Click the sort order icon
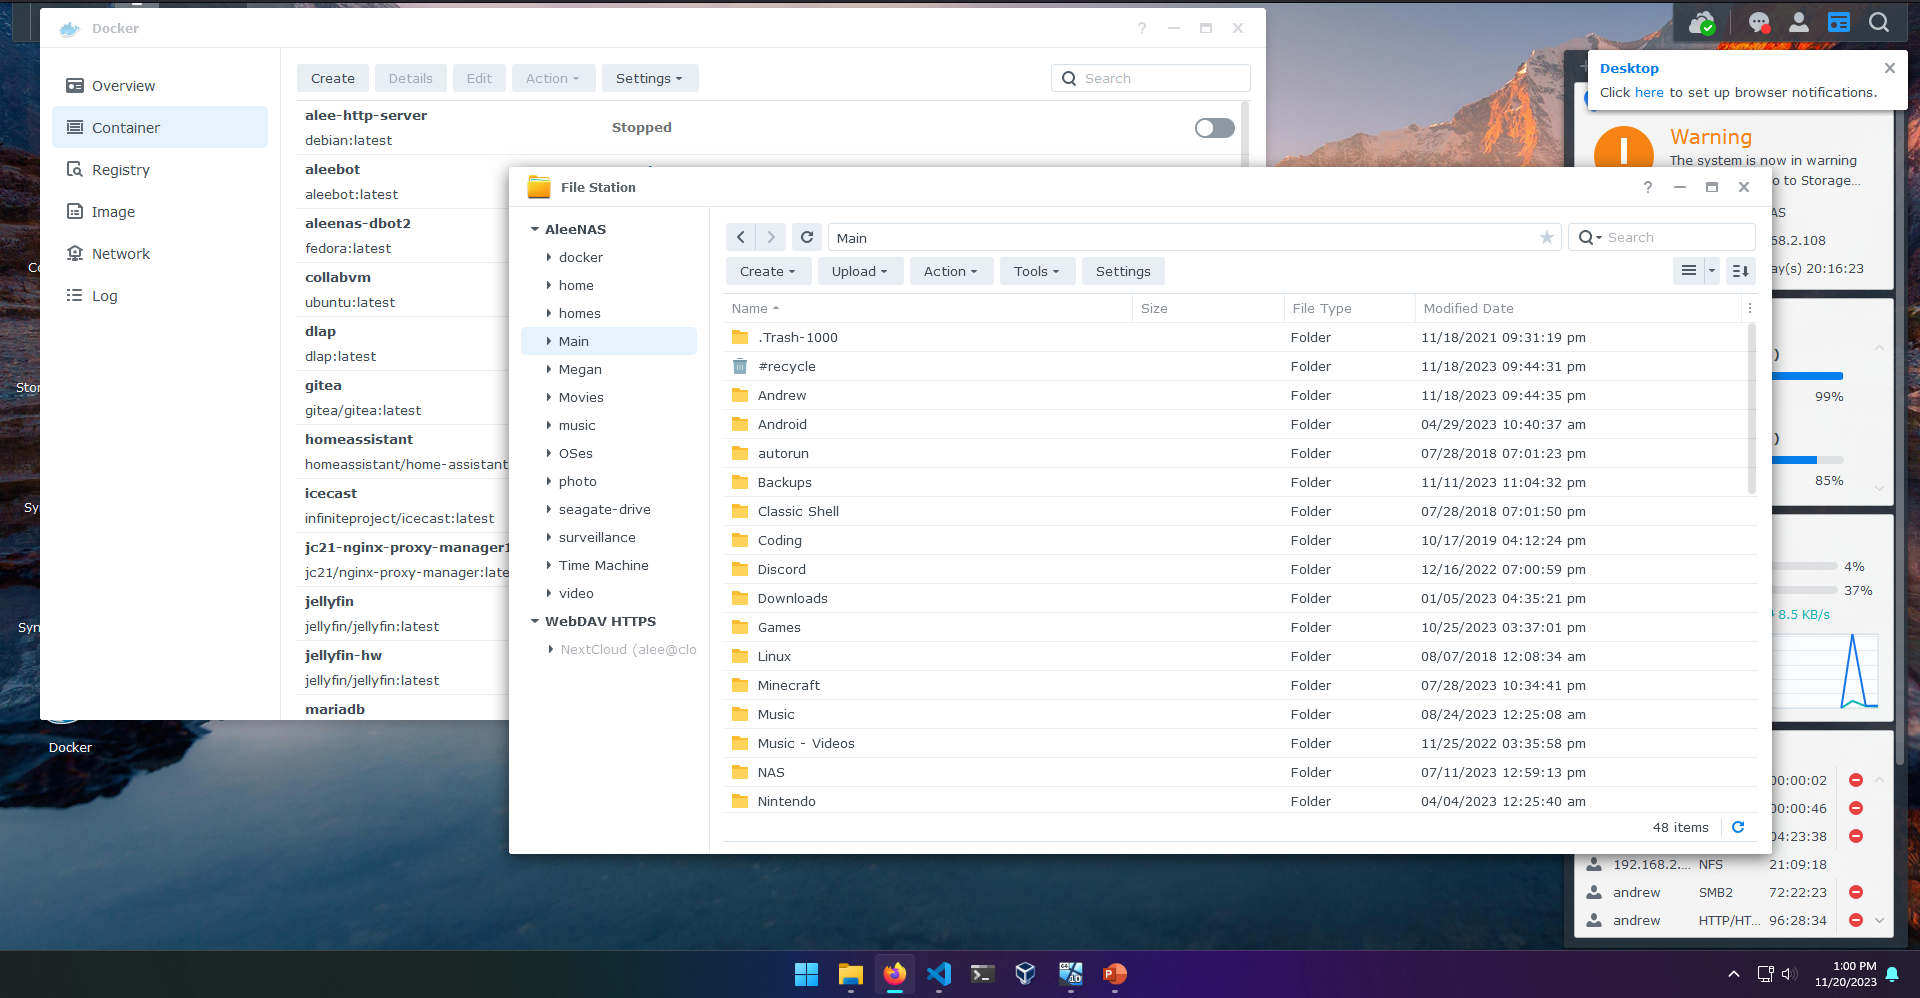Image resolution: width=1920 pixels, height=998 pixels. 1740,271
